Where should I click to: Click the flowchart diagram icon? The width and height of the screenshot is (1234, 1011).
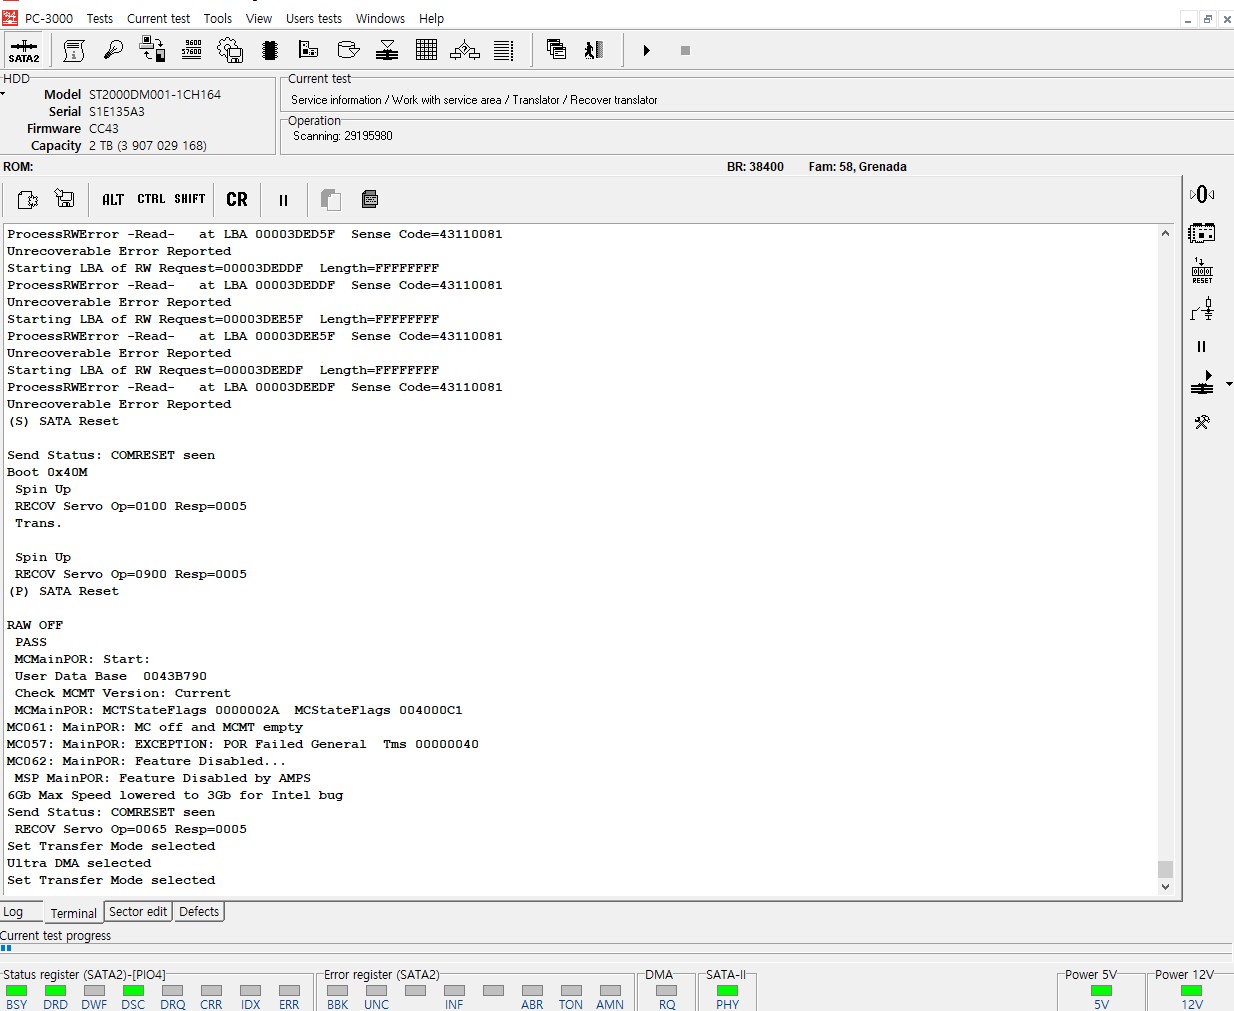[465, 50]
